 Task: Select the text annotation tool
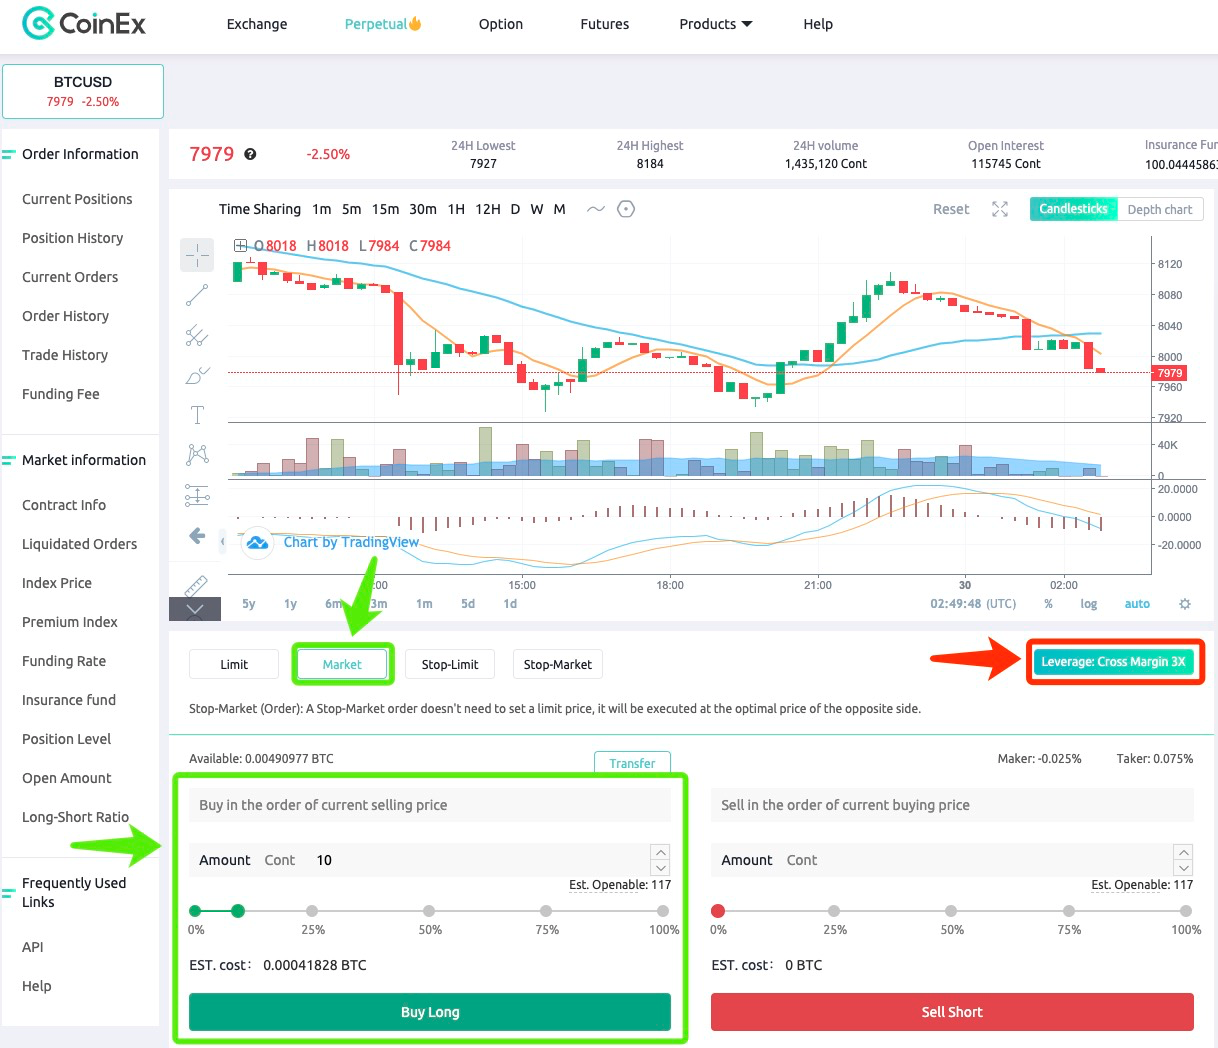[197, 415]
